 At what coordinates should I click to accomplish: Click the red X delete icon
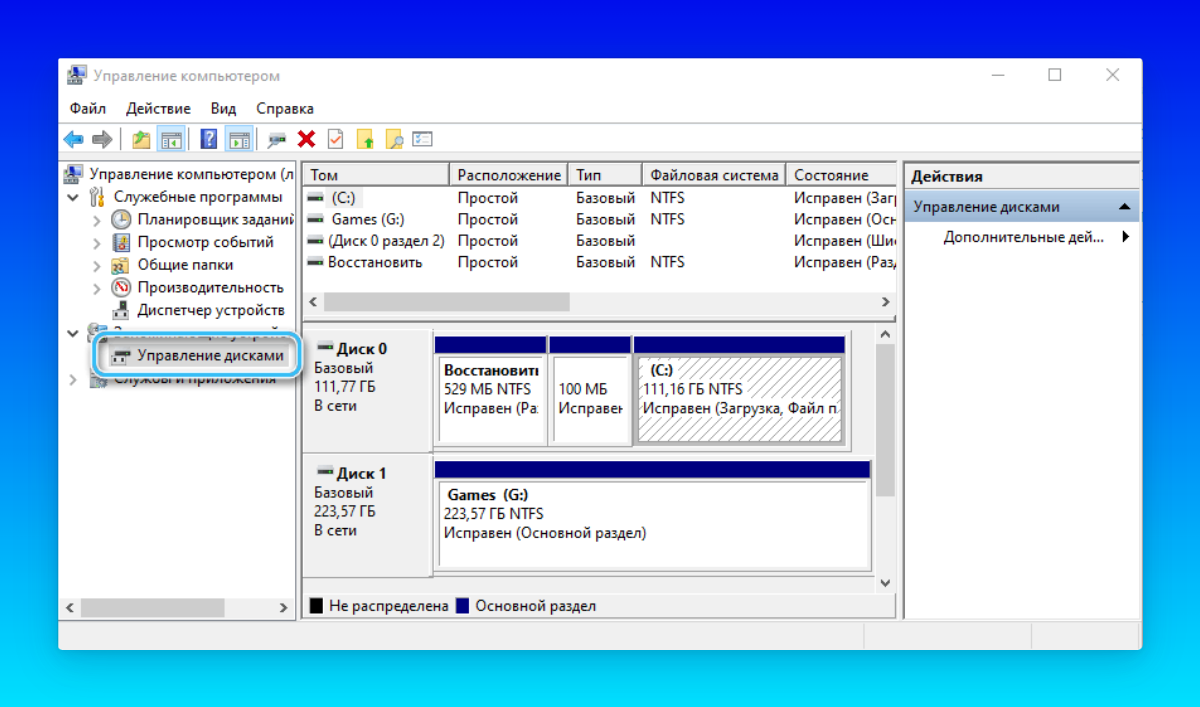(x=306, y=139)
